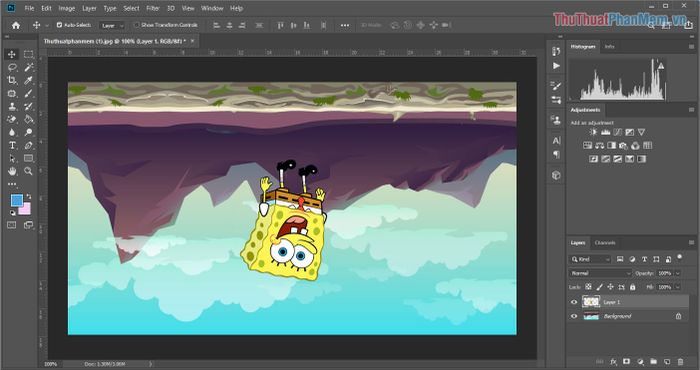
Task: Click the Home icon in options bar
Action: [x=16, y=25]
